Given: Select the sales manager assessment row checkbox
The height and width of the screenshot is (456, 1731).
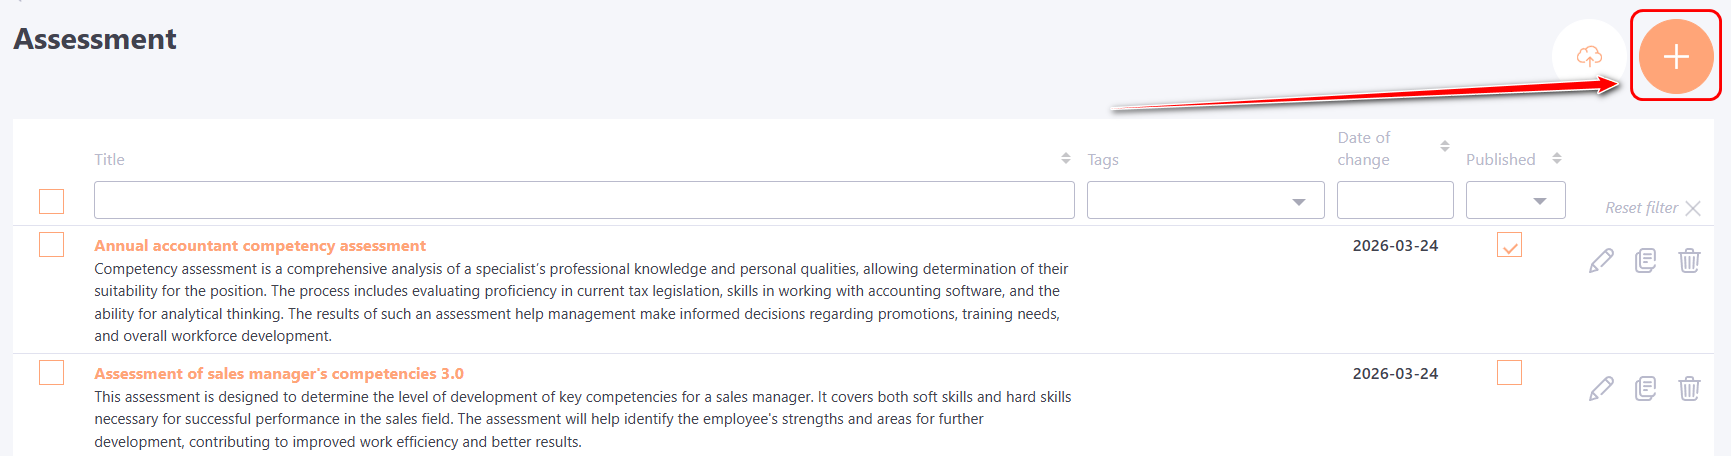Looking at the screenshot, I should point(52,373).
